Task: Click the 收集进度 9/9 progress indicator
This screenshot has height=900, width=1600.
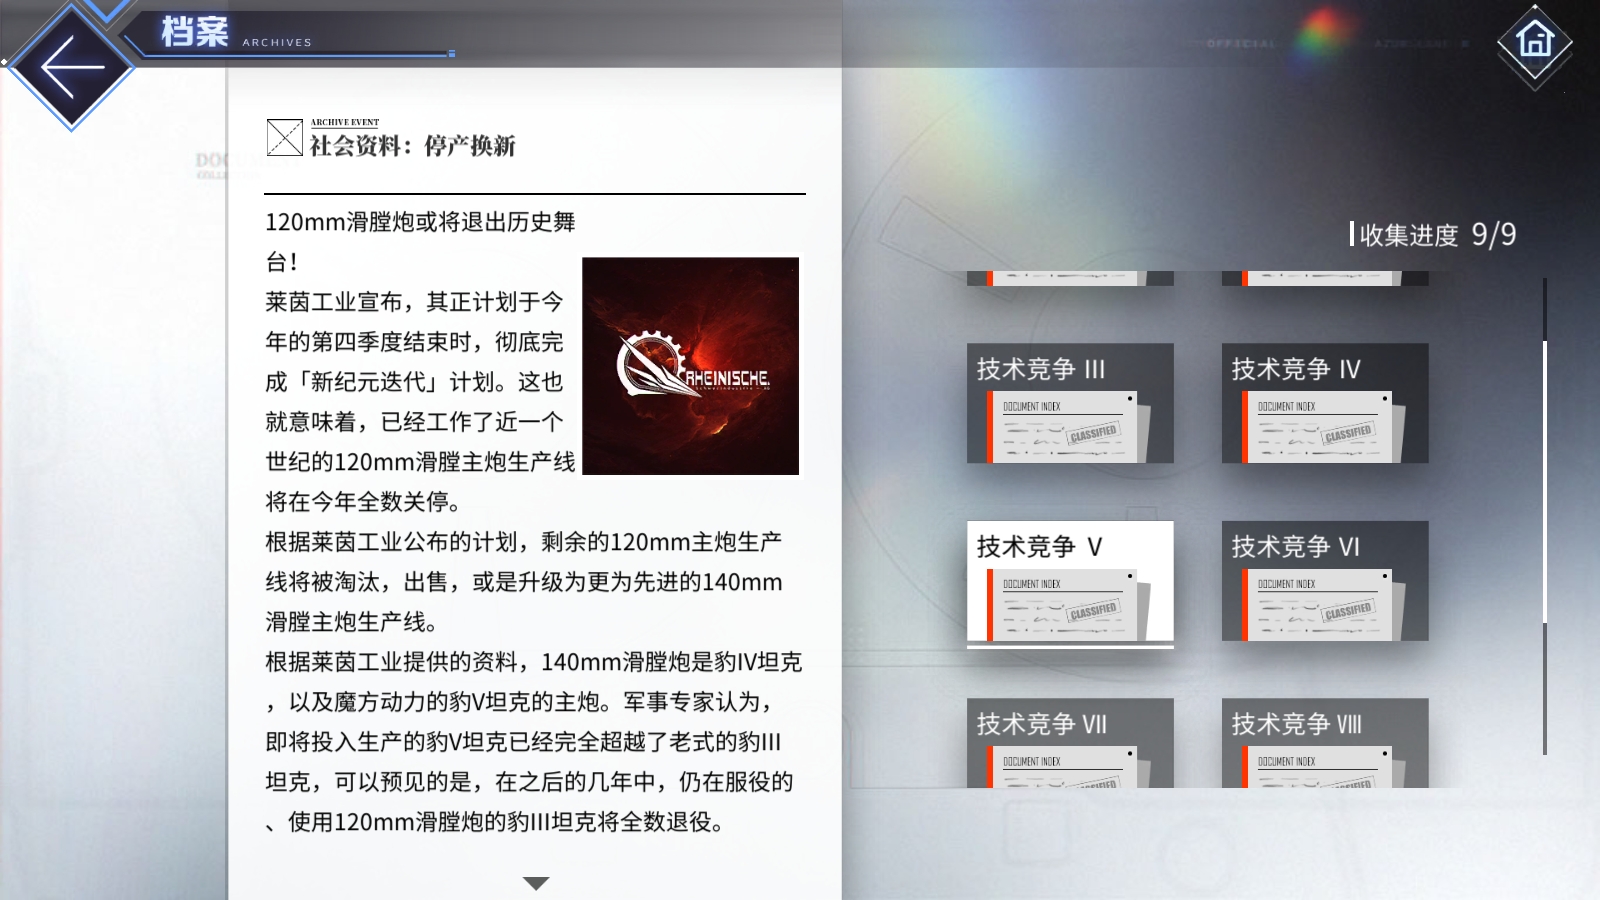Action: pos(1435,235)
